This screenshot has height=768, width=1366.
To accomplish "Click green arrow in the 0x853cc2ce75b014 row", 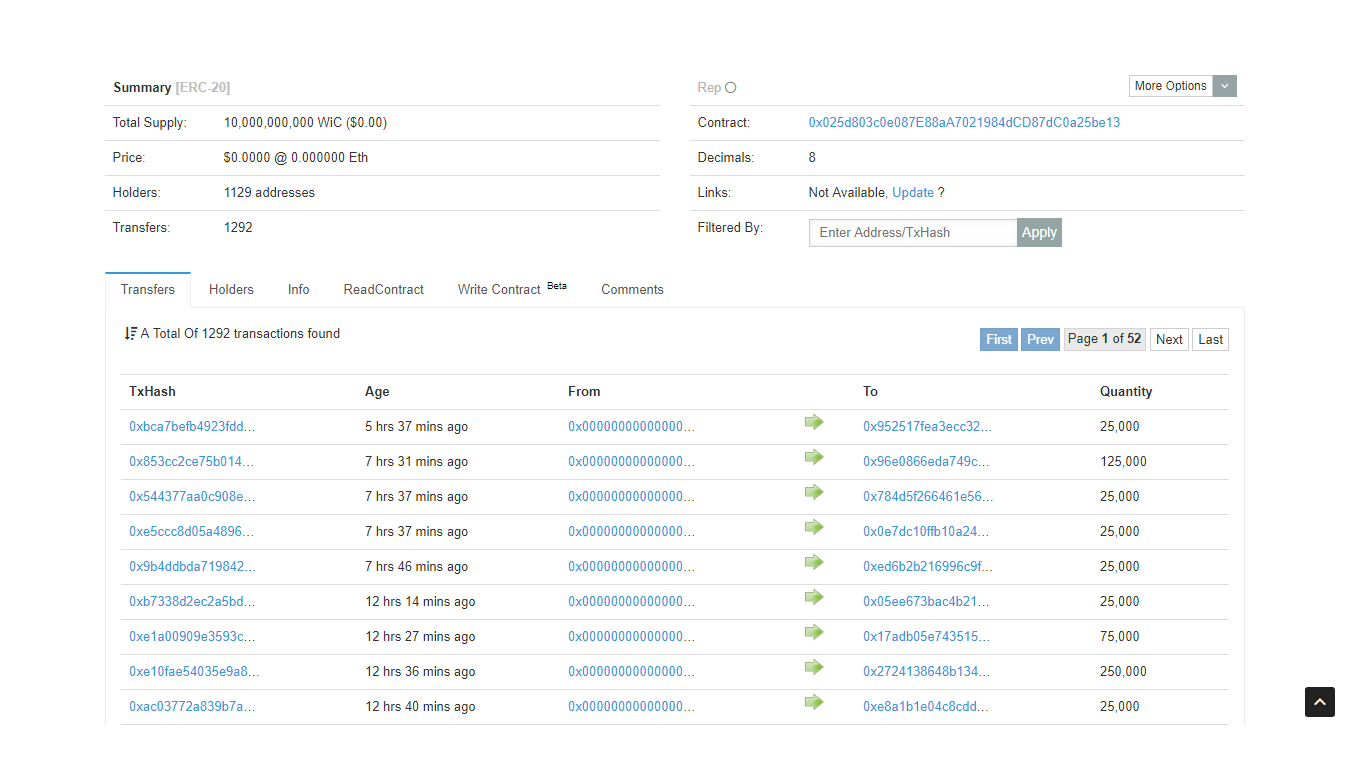I will click(814, 457).
